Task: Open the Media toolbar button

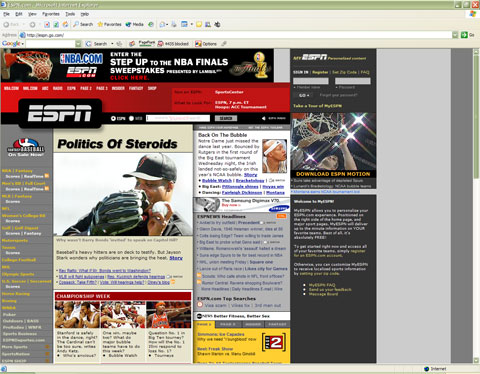Action: (x=134, y=24)
